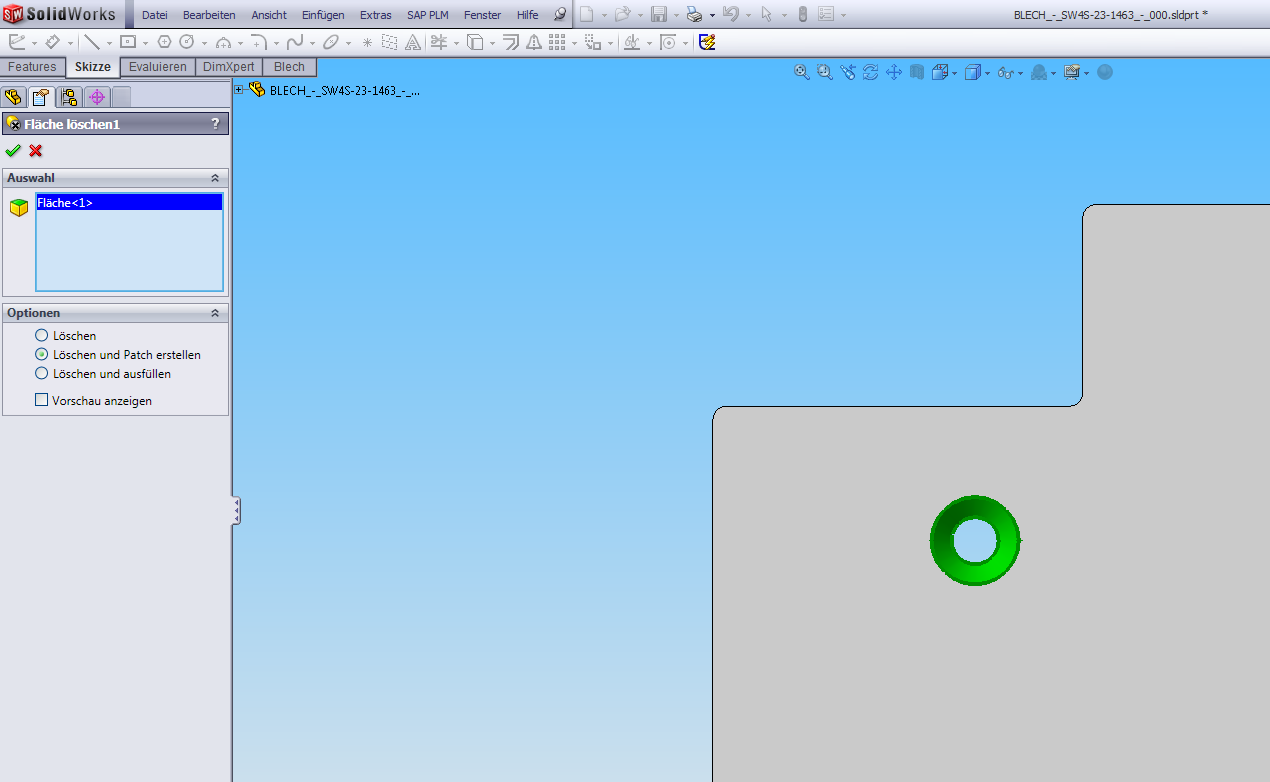Click the New document icon

588,15
